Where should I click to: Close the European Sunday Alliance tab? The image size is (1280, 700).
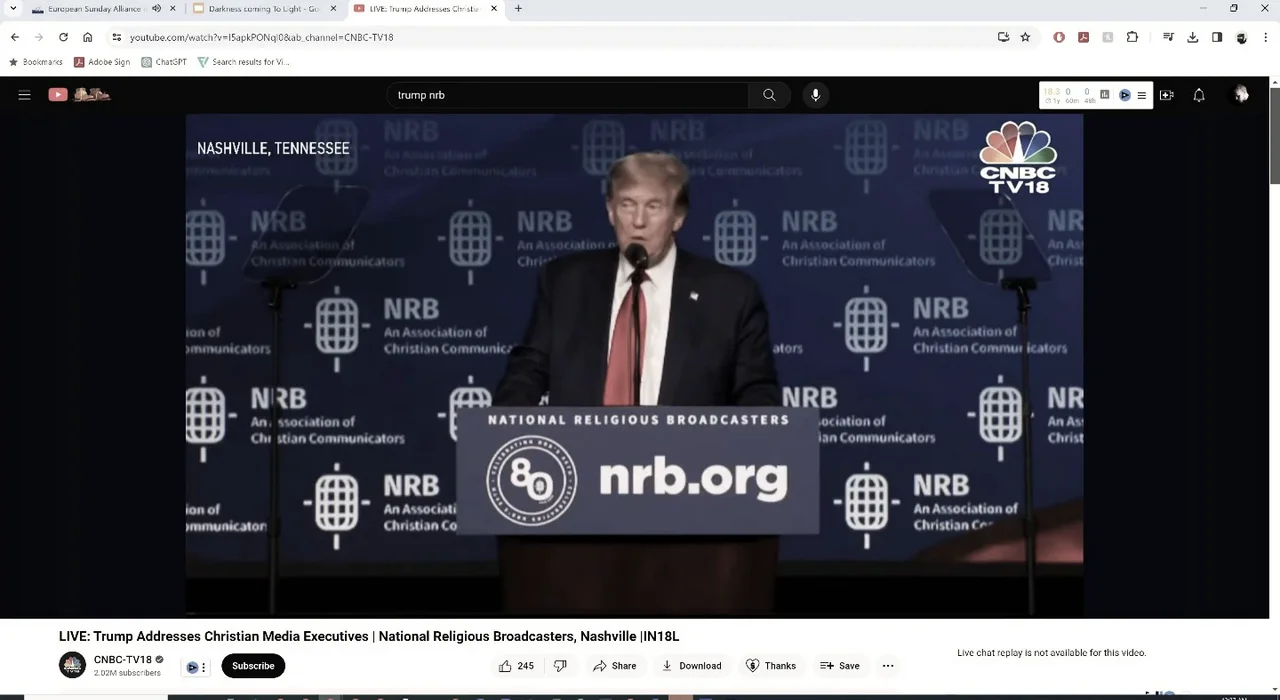pos(173,9)
